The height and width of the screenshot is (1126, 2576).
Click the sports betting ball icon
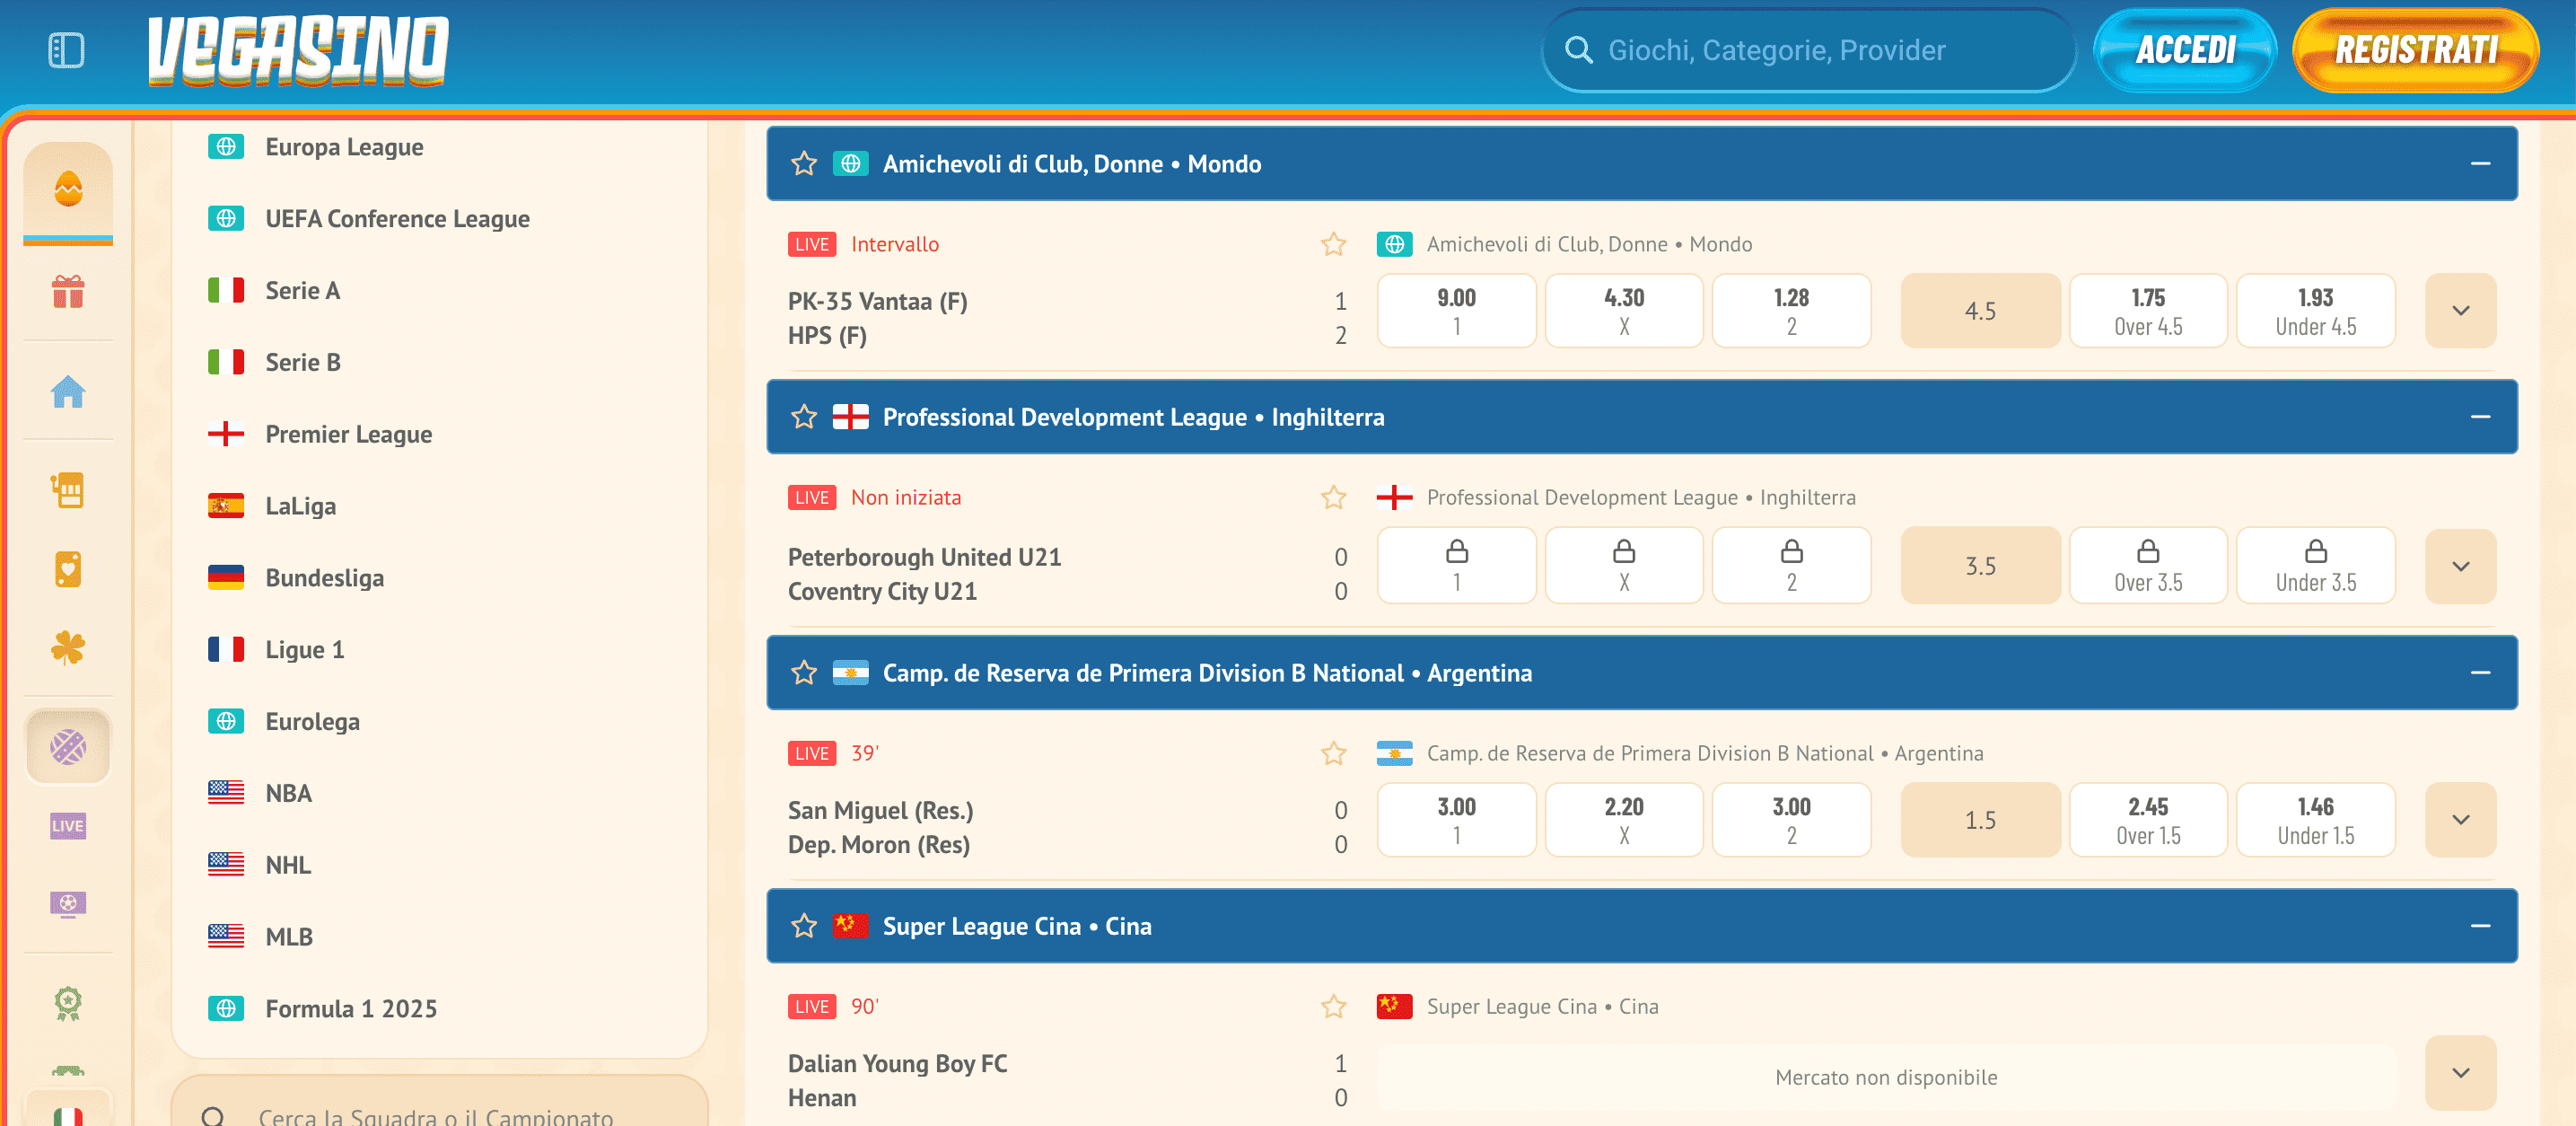tap(67, 745)
